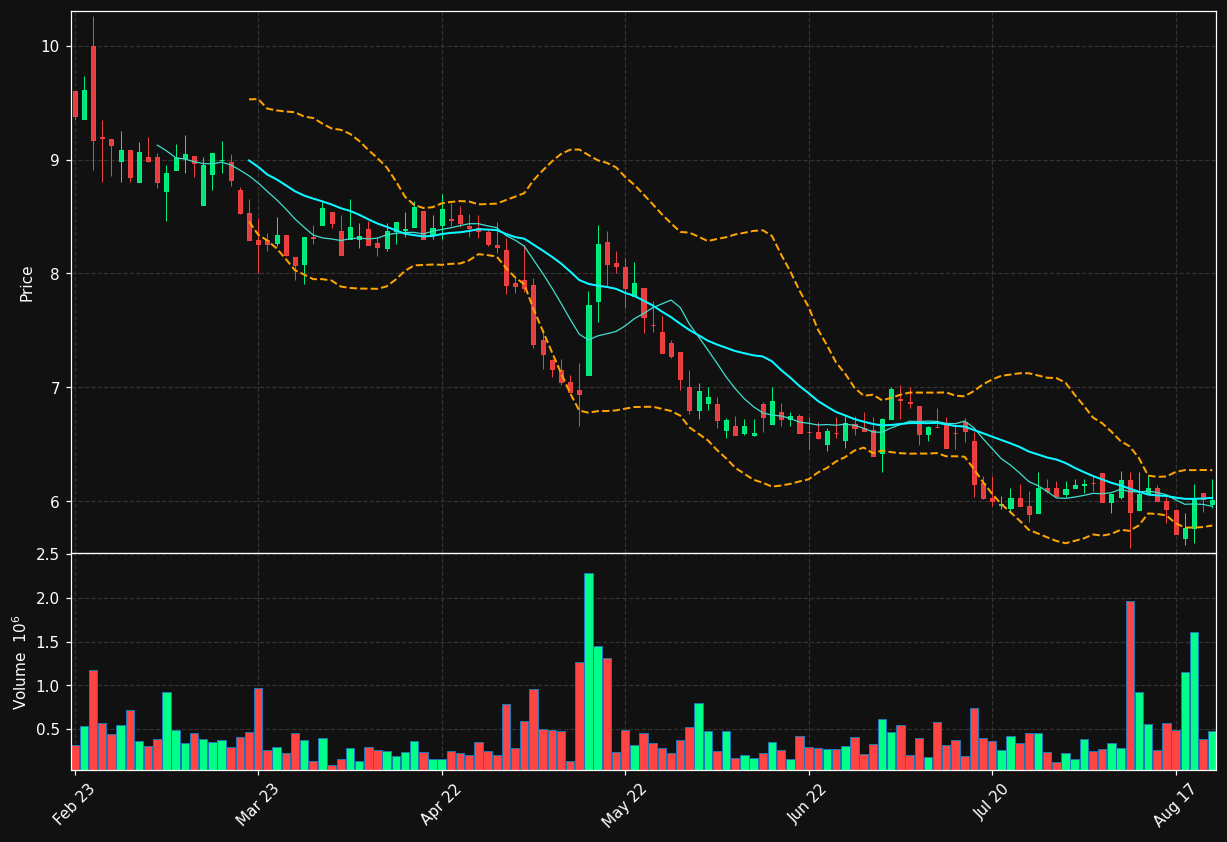
Task: Click volume axis label 1.5
Action: pos(49,643)
